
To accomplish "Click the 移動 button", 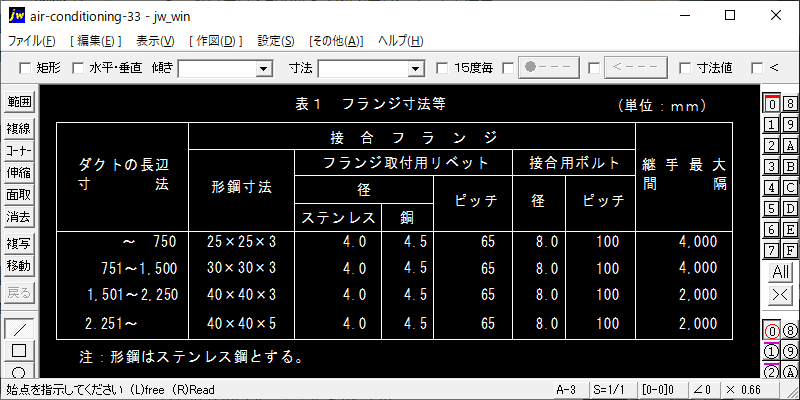I will [x=19, y=266].
